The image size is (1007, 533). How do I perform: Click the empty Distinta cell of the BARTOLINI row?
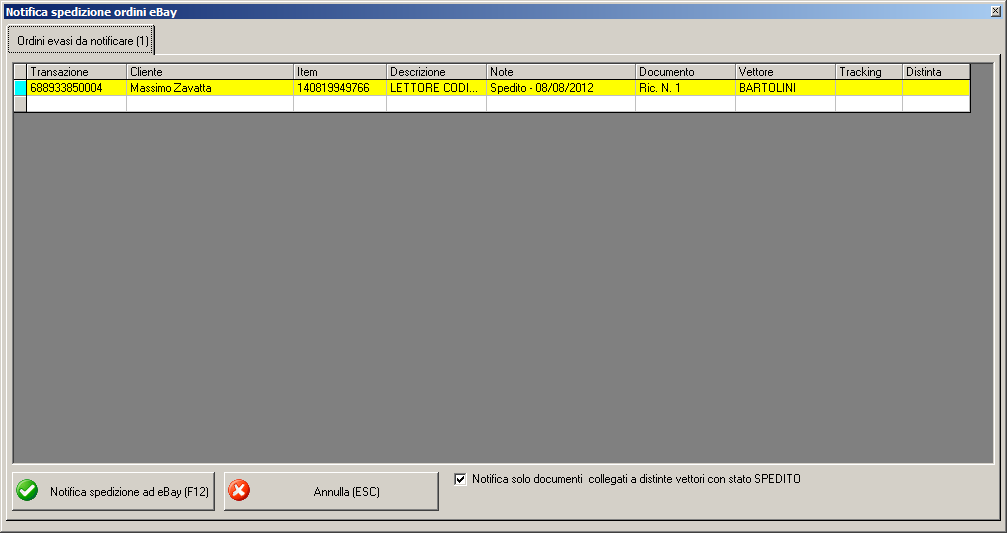click(x=936, y=88)
